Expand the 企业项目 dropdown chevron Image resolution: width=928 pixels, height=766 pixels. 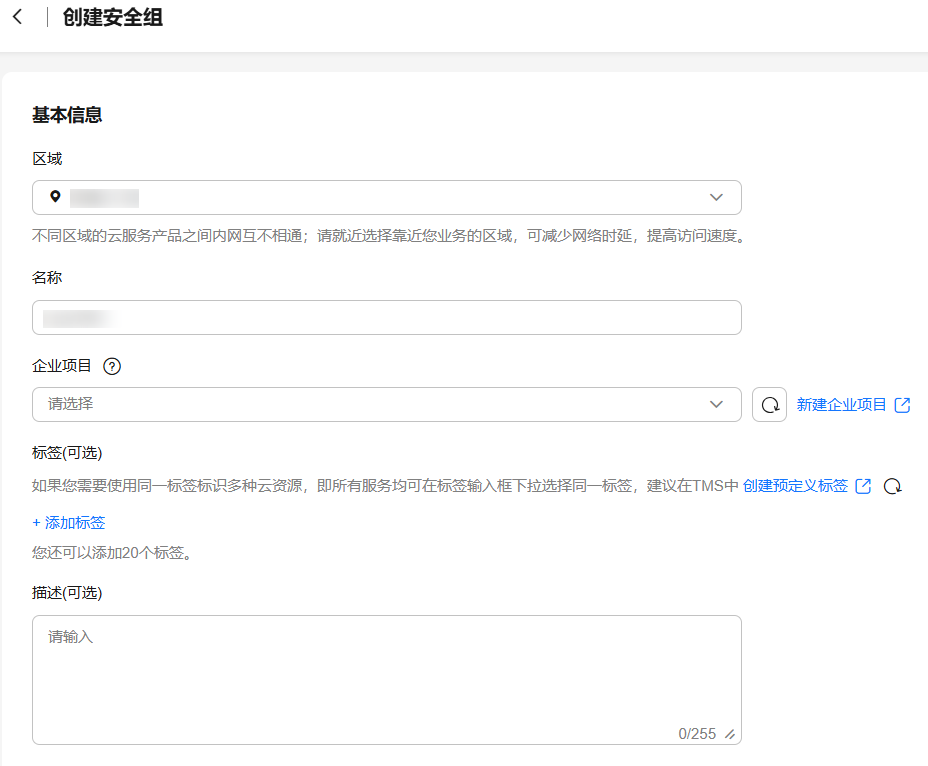coord(716,405)
